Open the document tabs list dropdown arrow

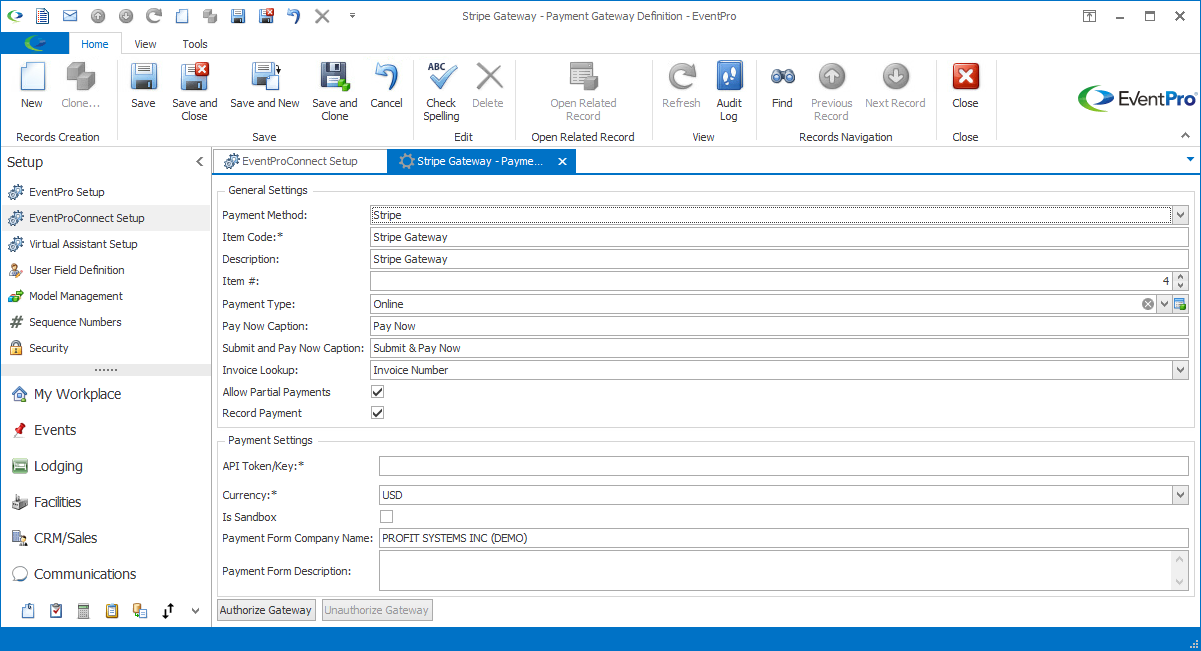[1190, 159]
